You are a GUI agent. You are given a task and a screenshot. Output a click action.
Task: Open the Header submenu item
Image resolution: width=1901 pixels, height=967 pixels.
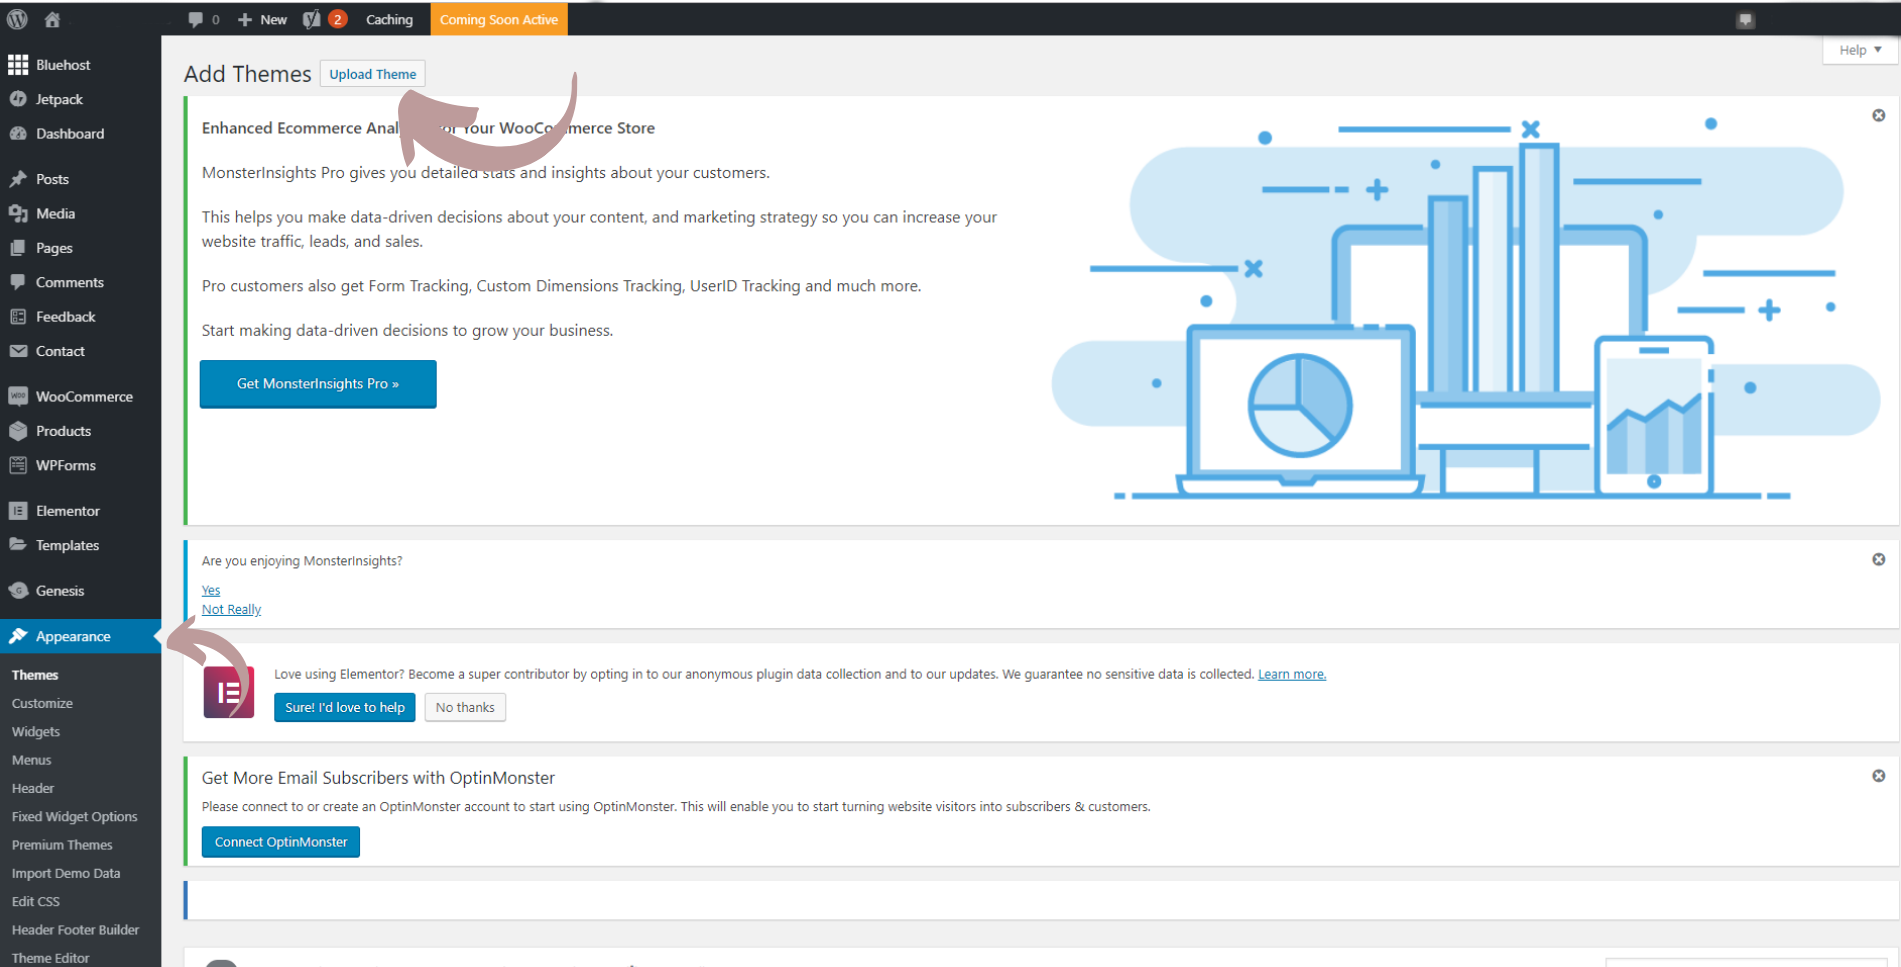[x=33, y=788]
